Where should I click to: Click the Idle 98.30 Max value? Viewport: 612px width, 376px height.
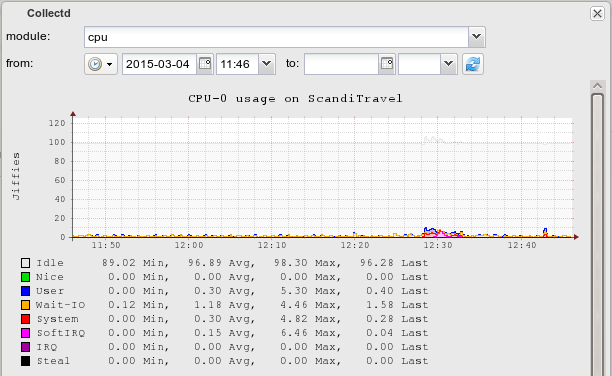click(290, 263)
